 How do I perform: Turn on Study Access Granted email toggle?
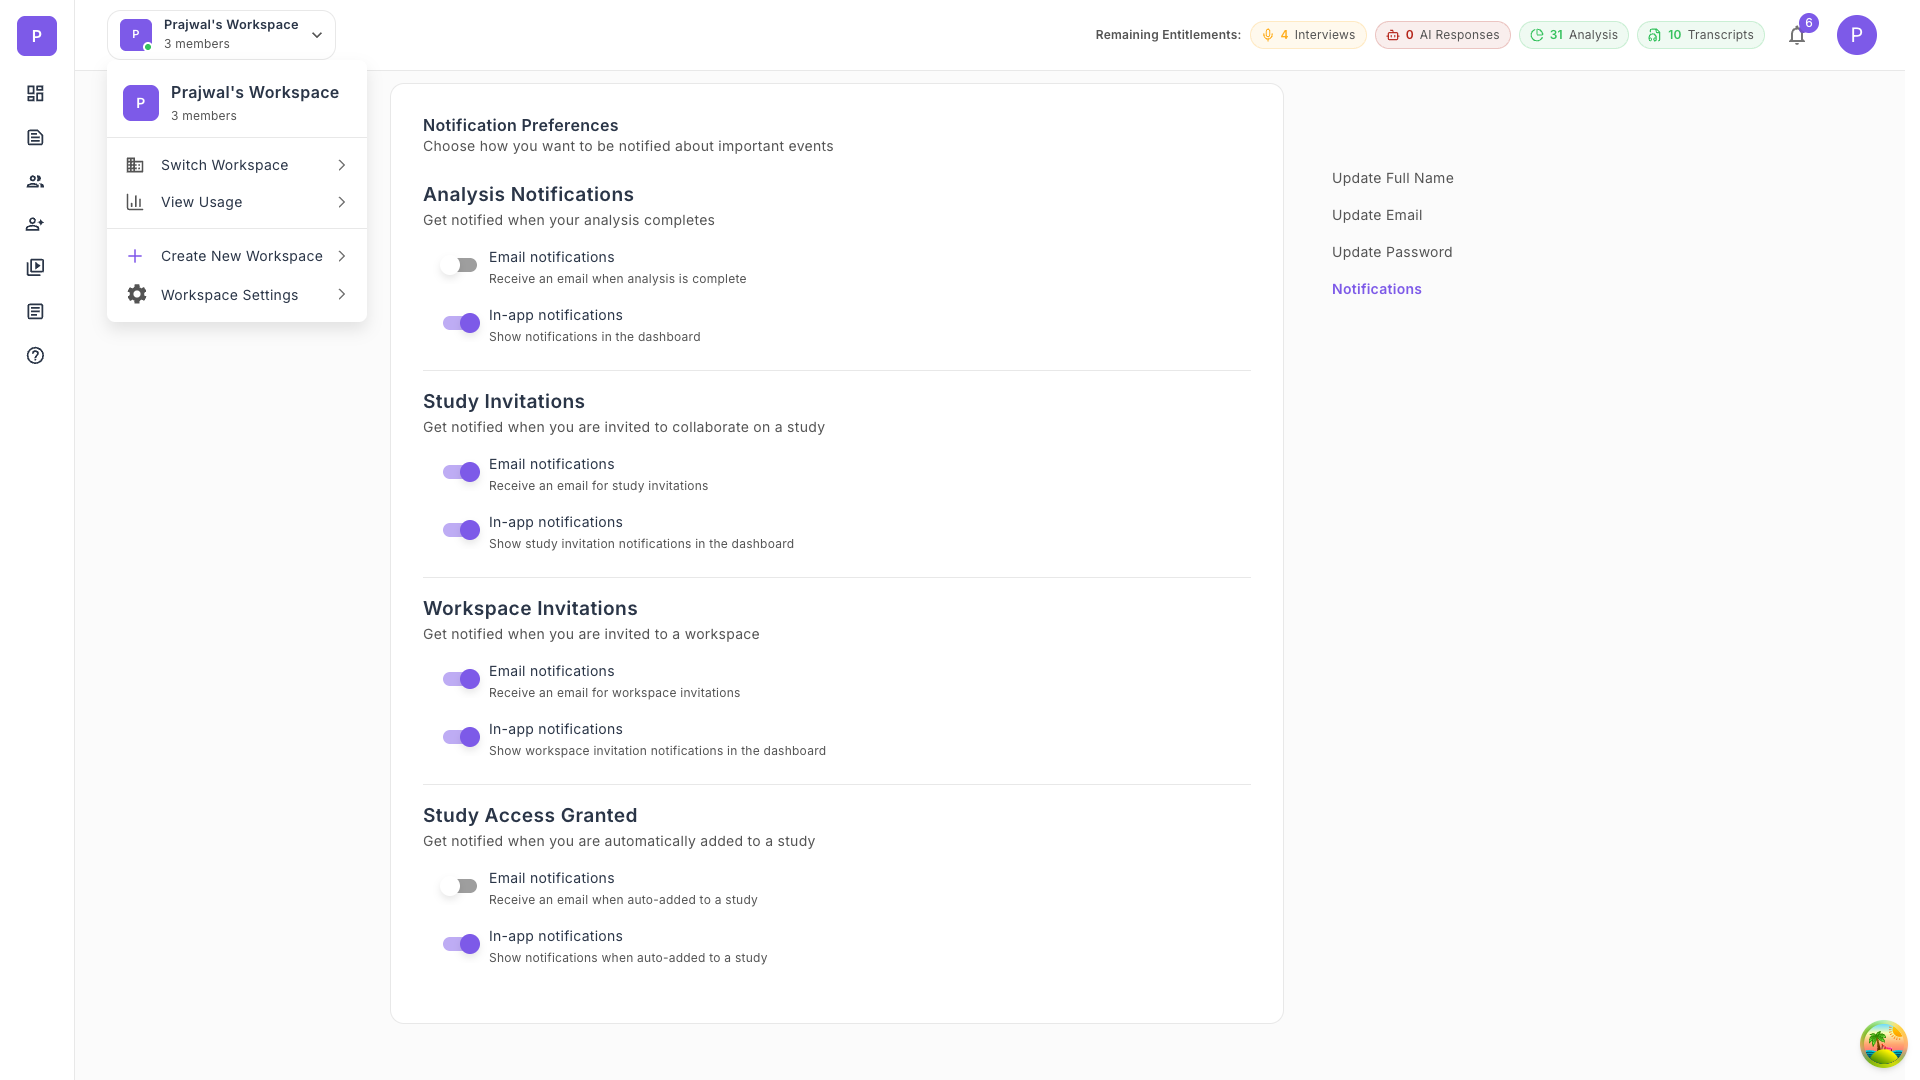coord(460,886)
